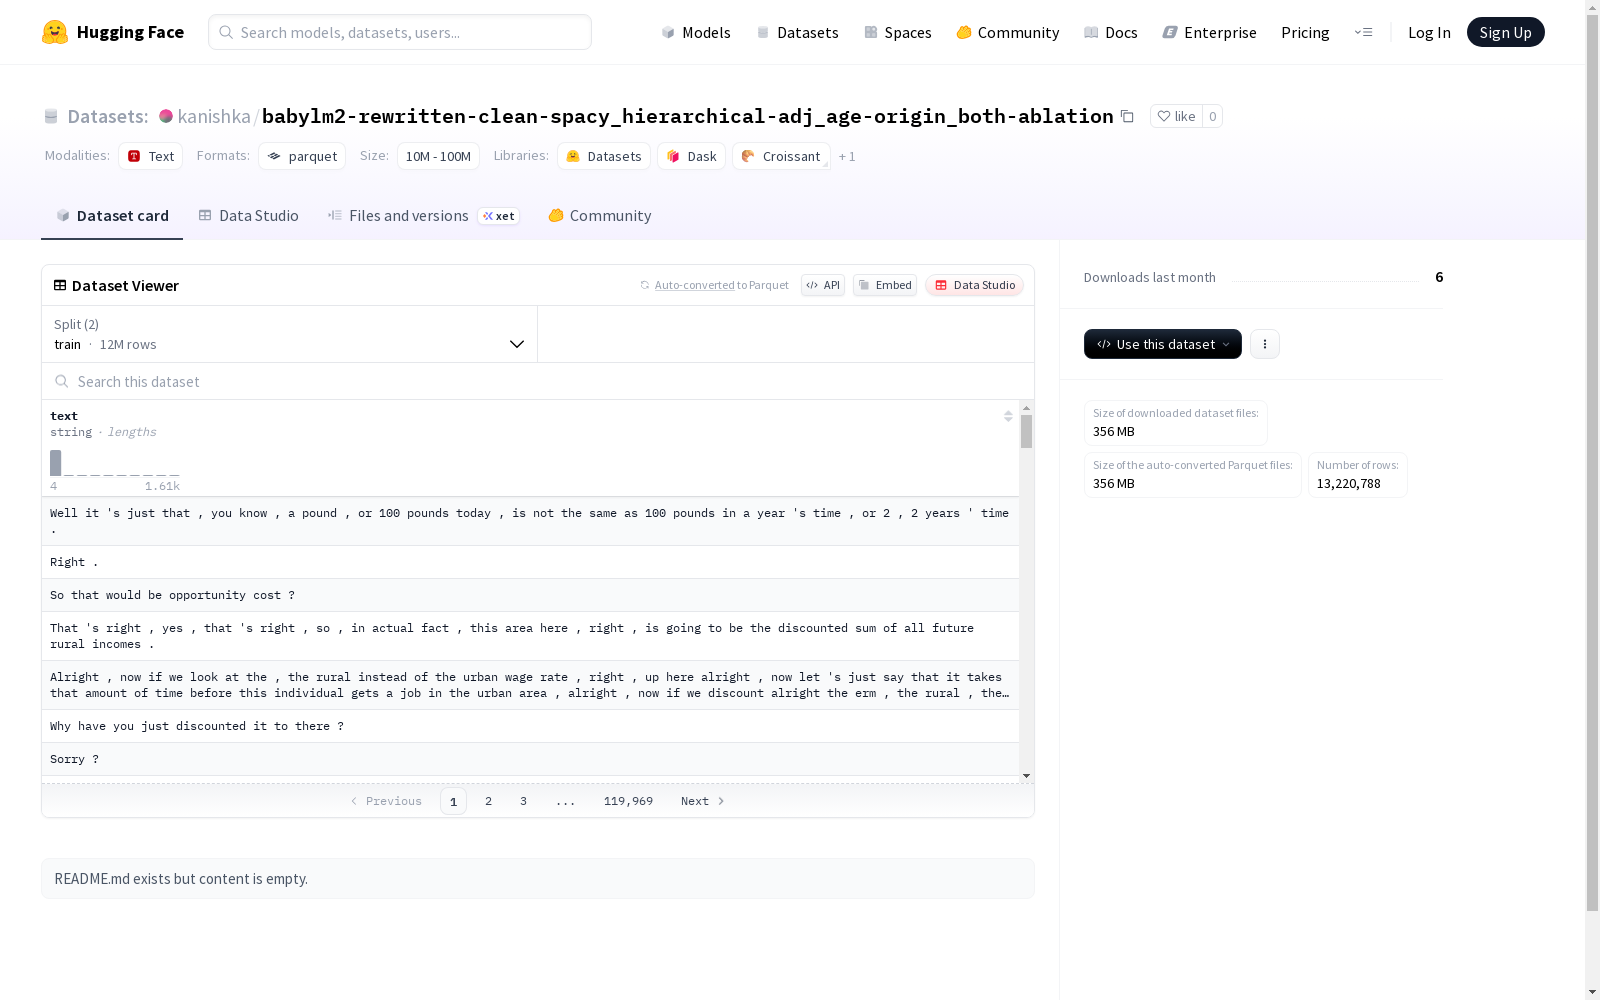Click the Datasets library tag
1600x1000 pixels.
pos(604,156)
